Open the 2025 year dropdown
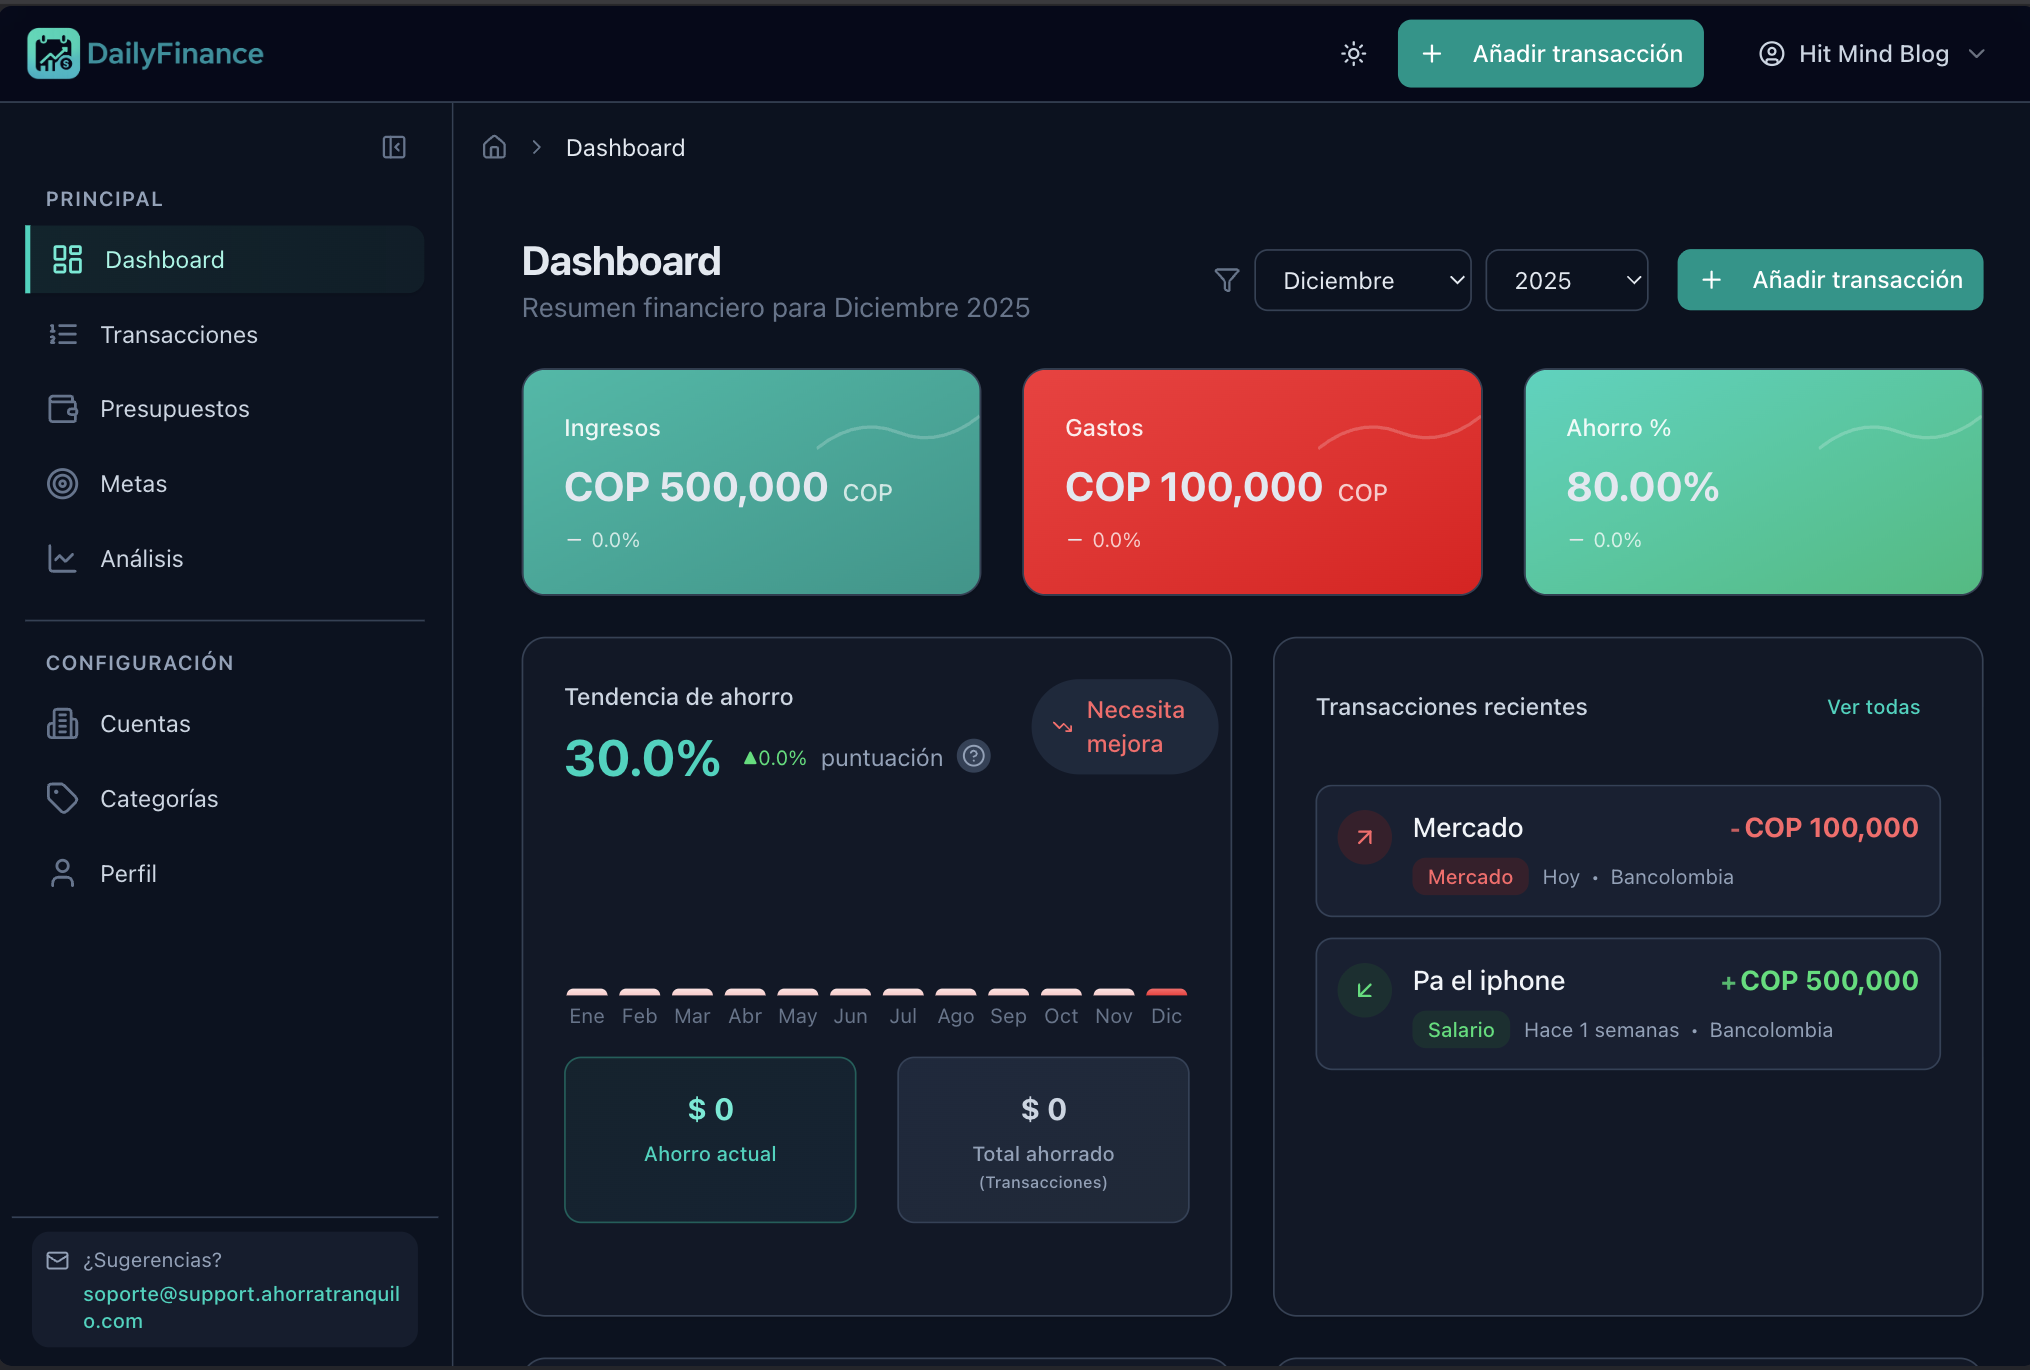The width and height of the screenshot is (2030, 1370). coord(1566,280)
